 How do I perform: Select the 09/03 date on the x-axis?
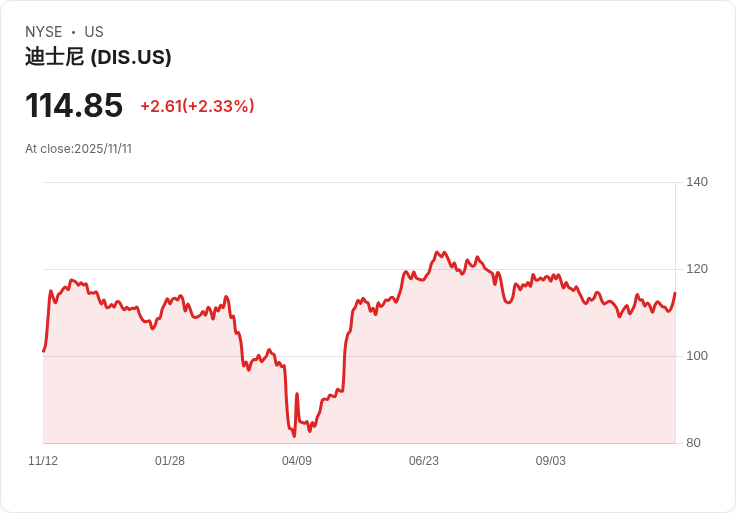pos(551,461)
